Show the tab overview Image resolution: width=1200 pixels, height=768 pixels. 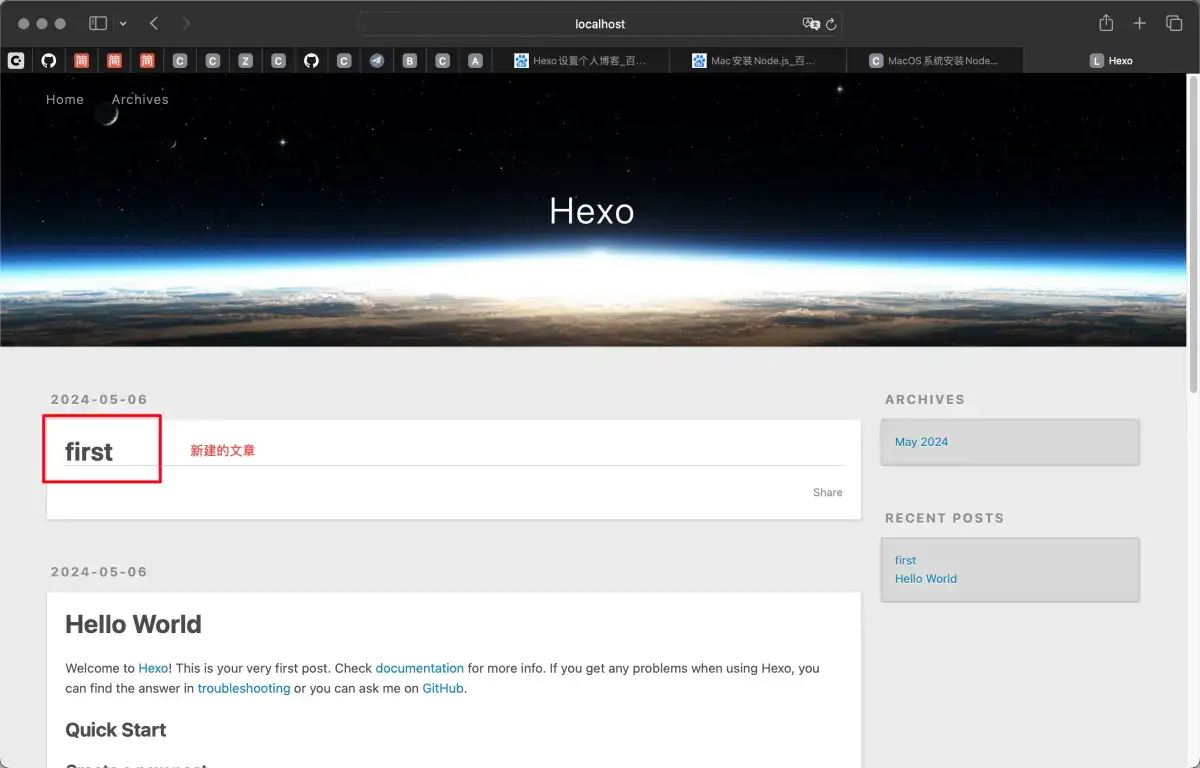(x=1174, y=23)
